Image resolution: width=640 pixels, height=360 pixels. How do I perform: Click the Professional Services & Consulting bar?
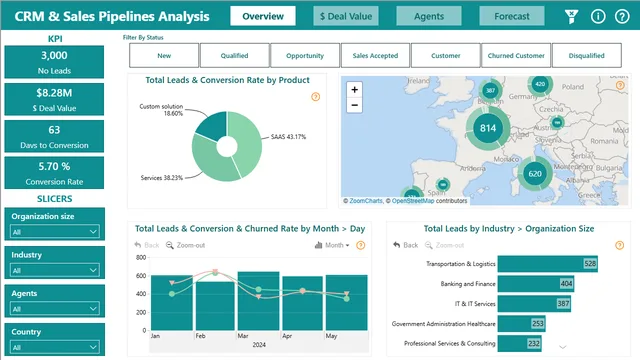520,343
